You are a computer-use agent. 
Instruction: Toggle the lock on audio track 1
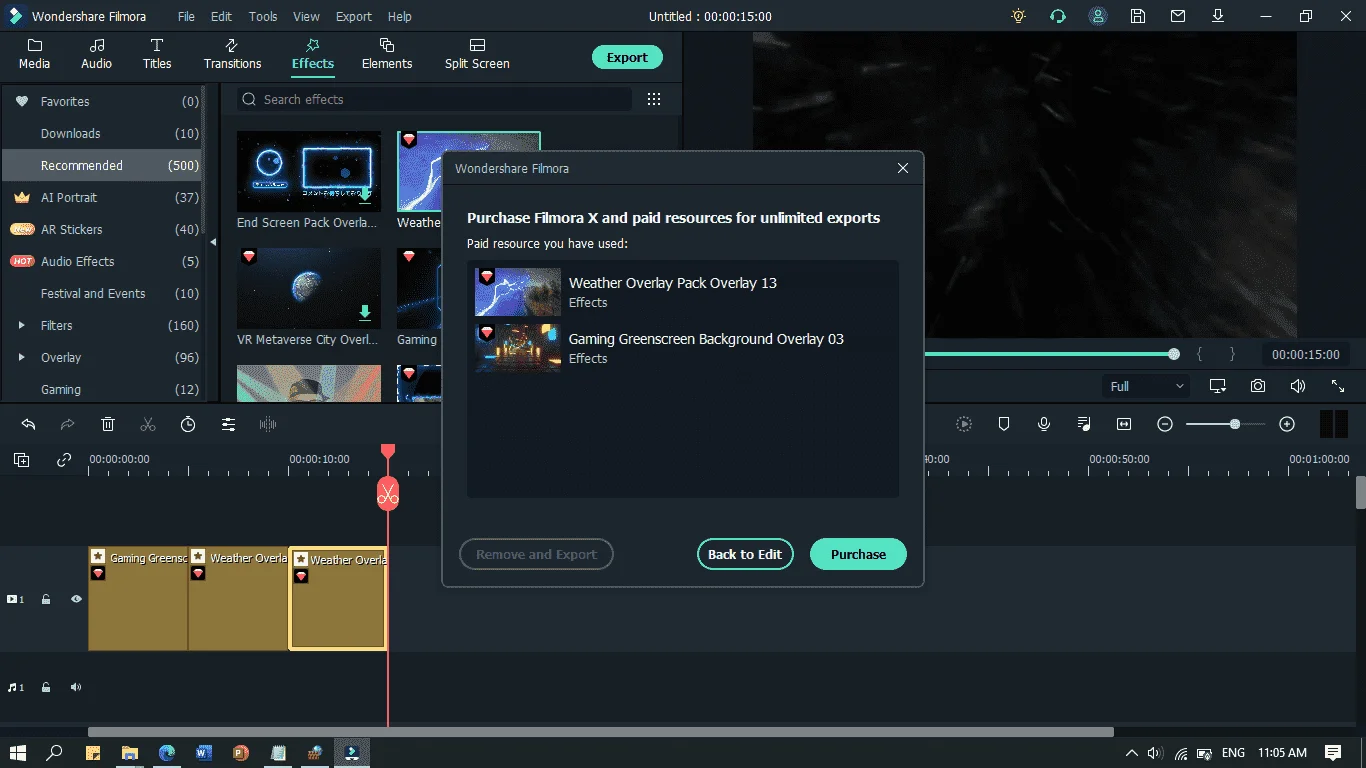coord(46,687)
